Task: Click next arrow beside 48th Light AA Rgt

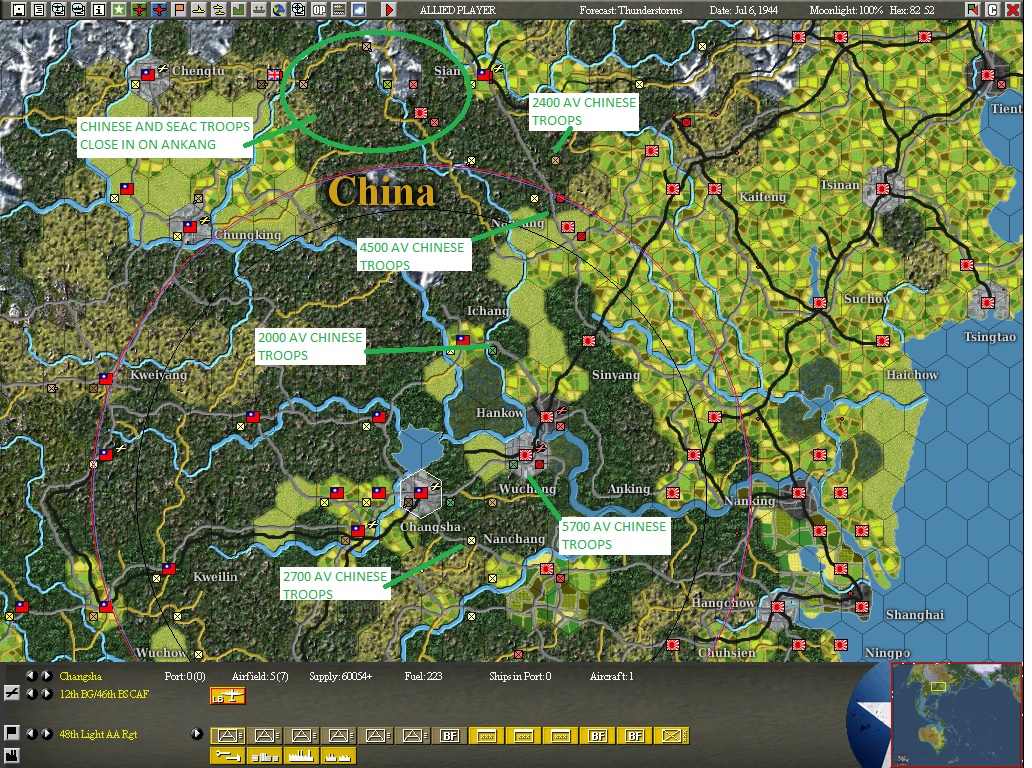Action: click(47, 734)
